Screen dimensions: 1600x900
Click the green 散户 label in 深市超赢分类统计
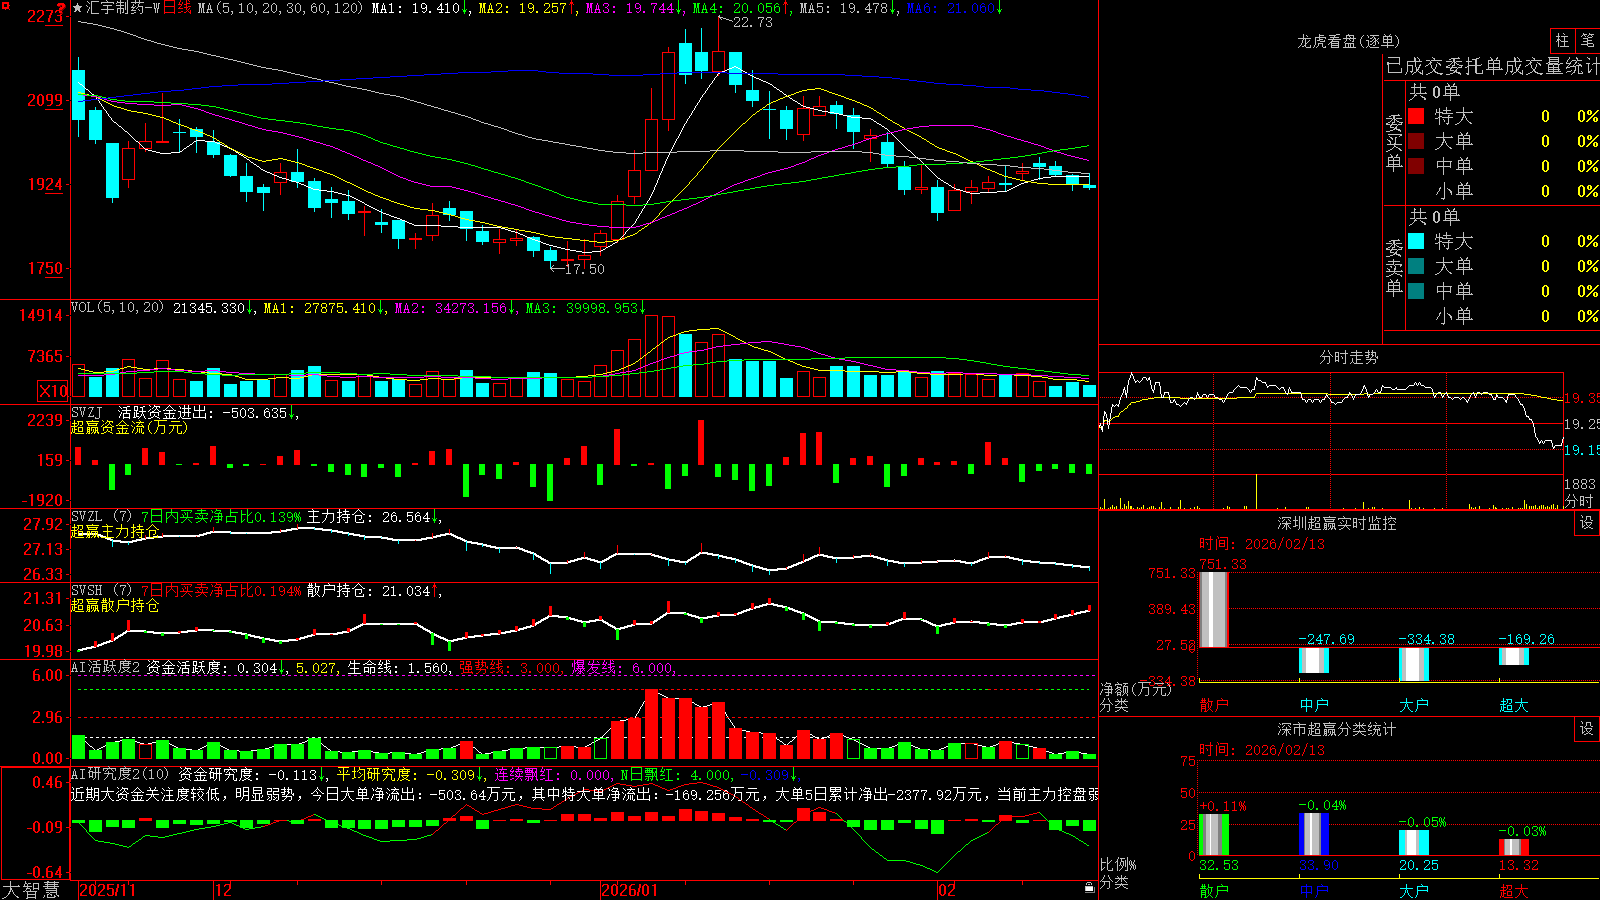pos(1214,890)
